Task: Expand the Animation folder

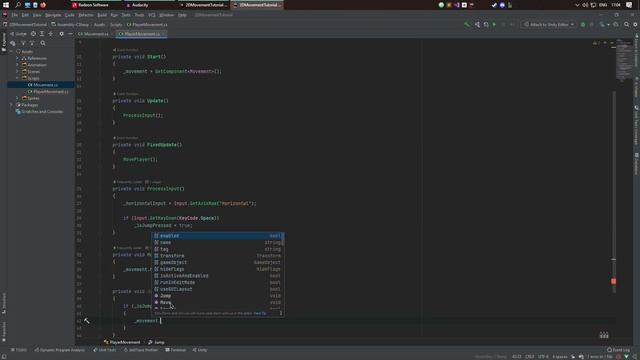Action: pyautogui.click(x=17, y=65)
